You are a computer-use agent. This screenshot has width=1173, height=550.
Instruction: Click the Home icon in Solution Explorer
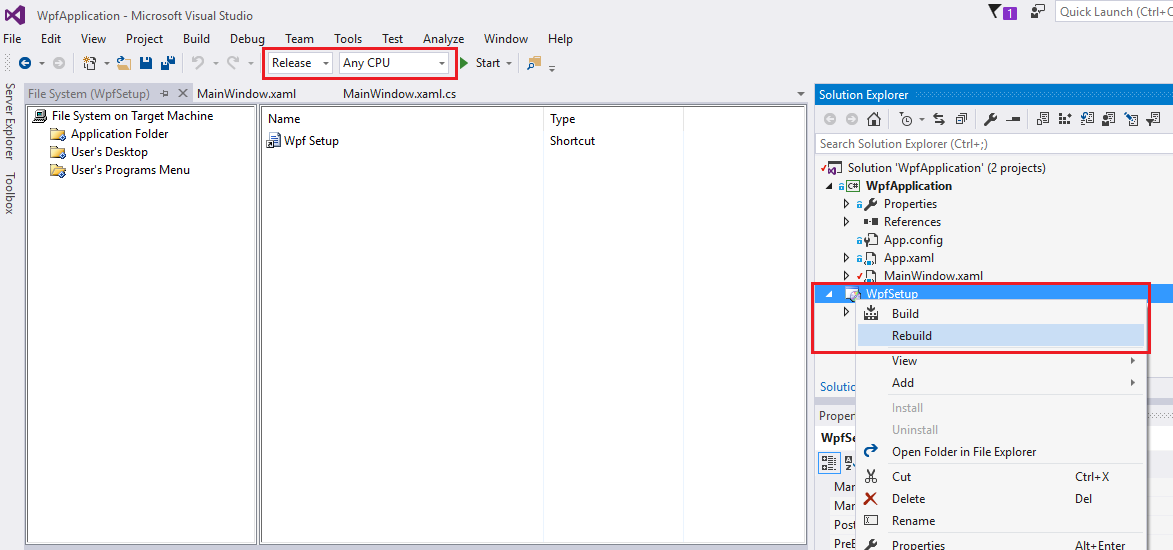point(874,119)
